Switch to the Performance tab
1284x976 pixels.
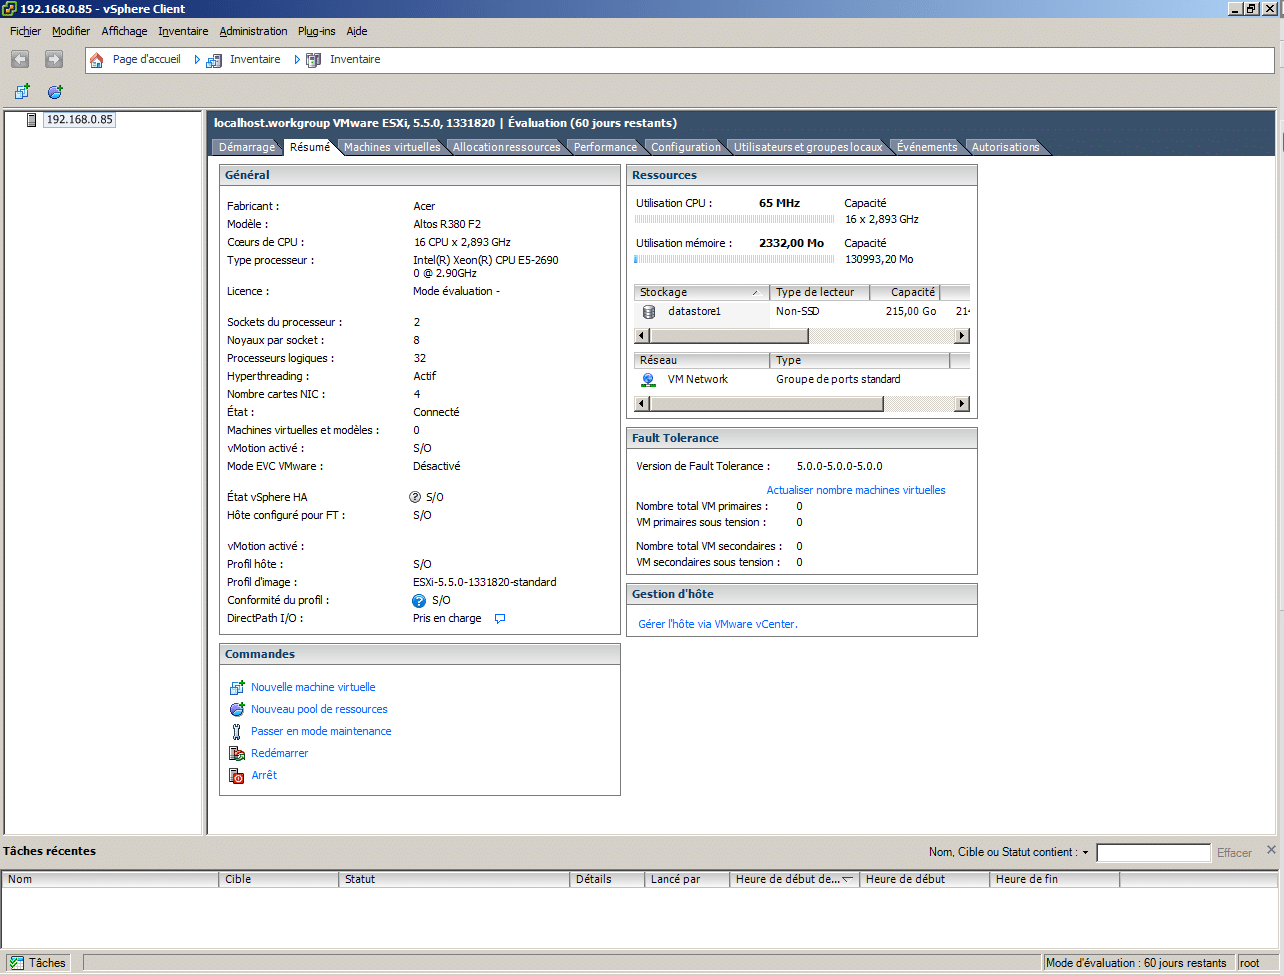pos(605,147)
